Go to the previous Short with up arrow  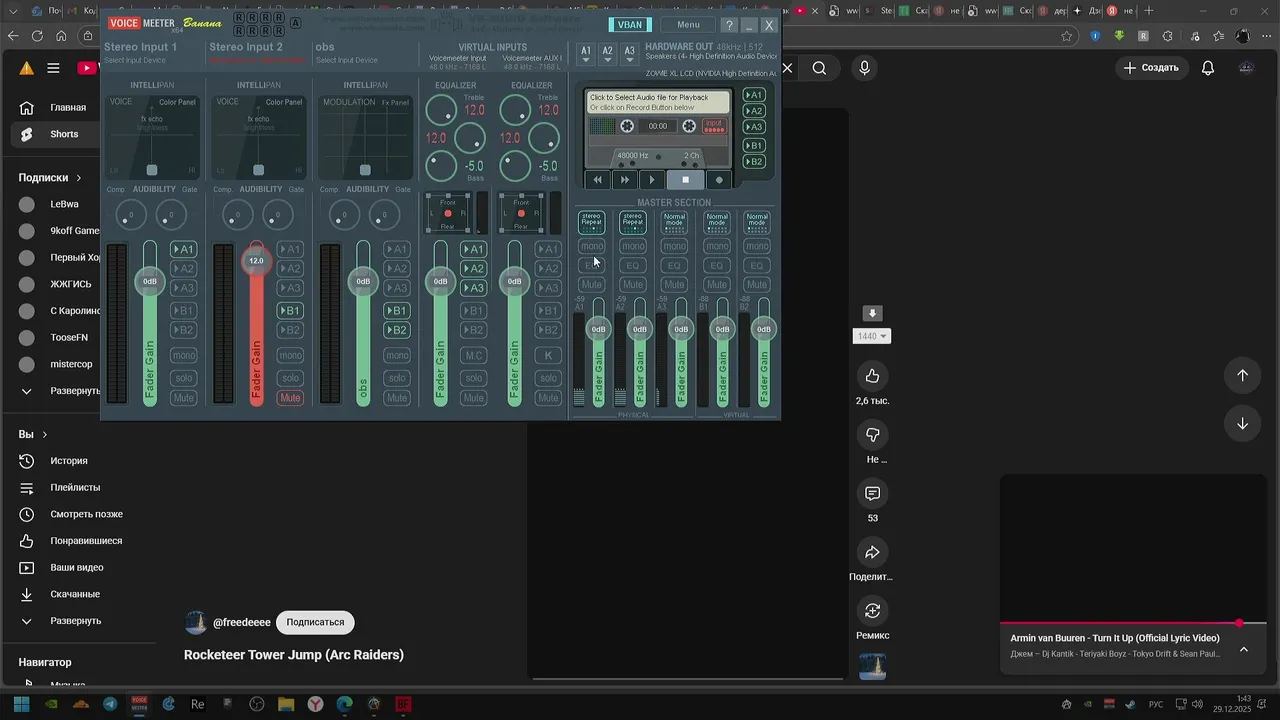click(x=1242, y=375)
